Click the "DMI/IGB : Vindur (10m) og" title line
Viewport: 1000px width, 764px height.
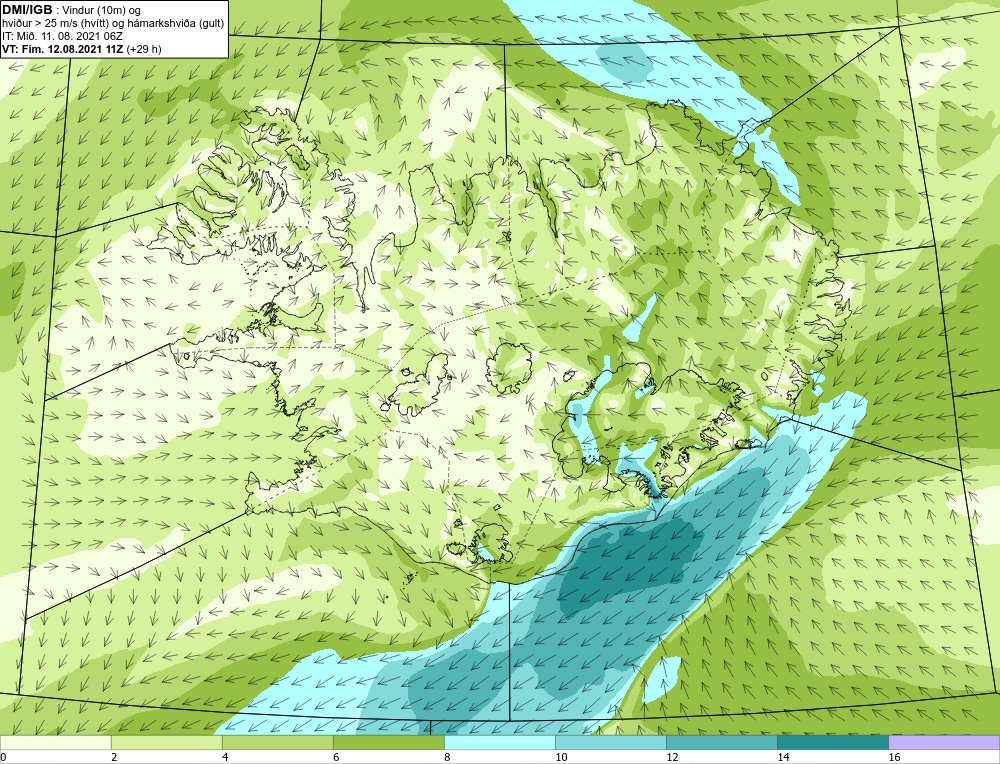tap(71, 10)
